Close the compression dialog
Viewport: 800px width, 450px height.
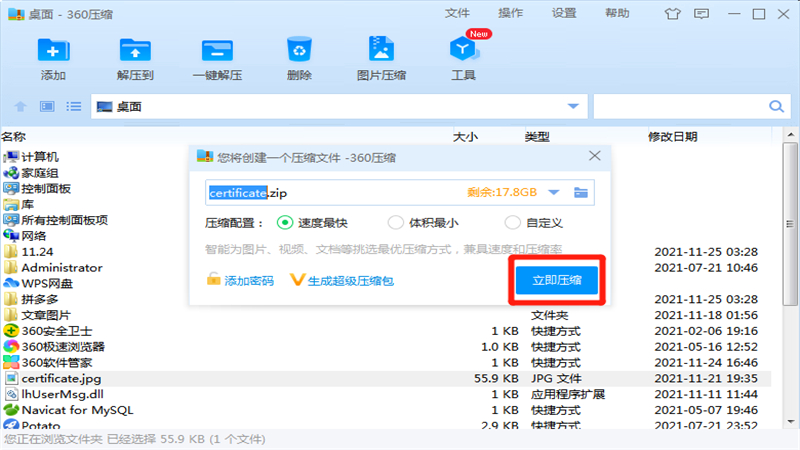(594, 156)
